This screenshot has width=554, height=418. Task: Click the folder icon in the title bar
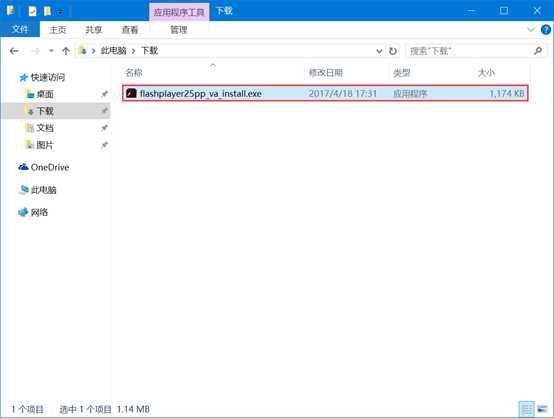pyautogui.click(x=11, y=11)
